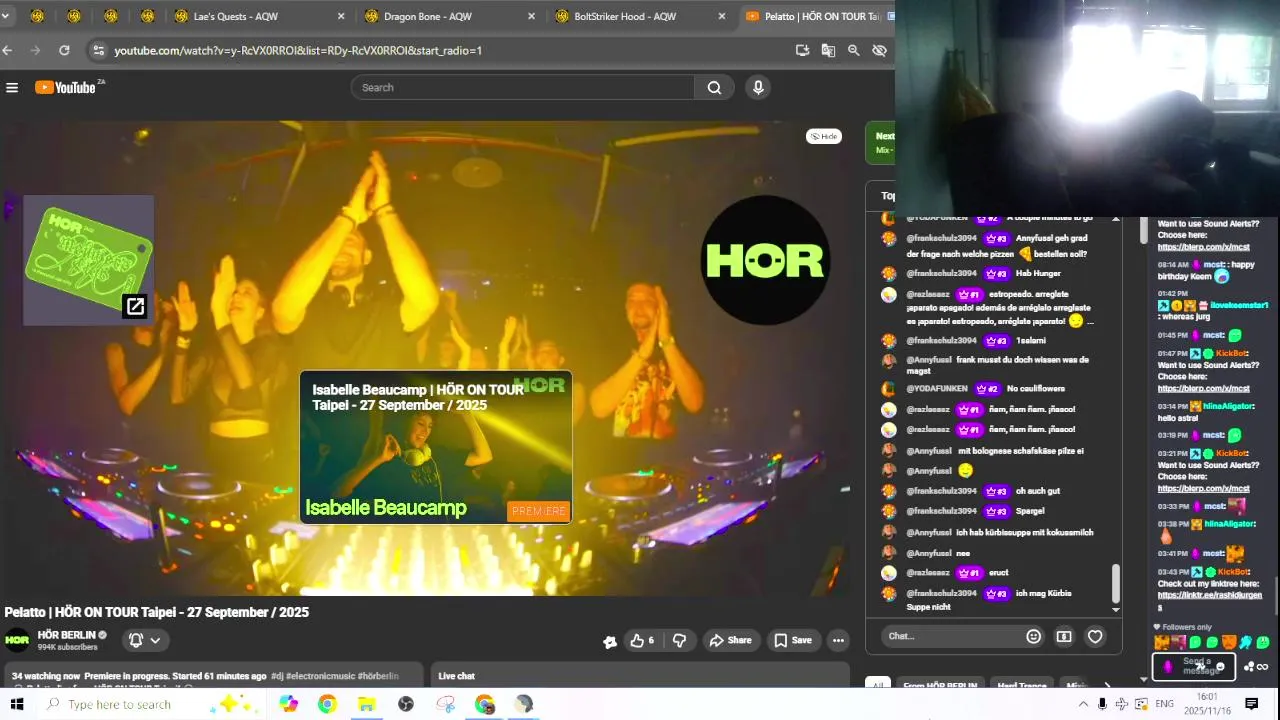Open the emote icon in stream message box

1220,667
